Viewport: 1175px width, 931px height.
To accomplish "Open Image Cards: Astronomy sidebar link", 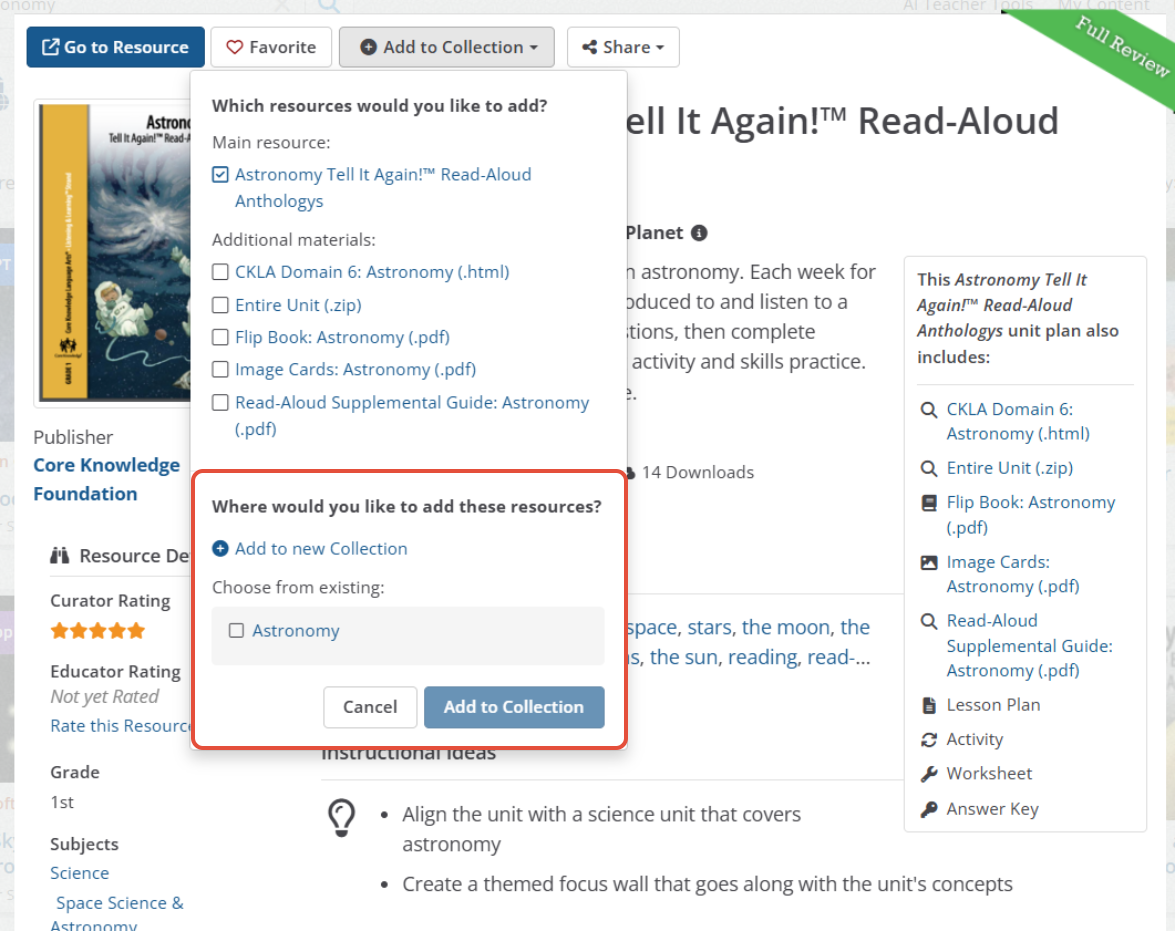I will 1012,574.
